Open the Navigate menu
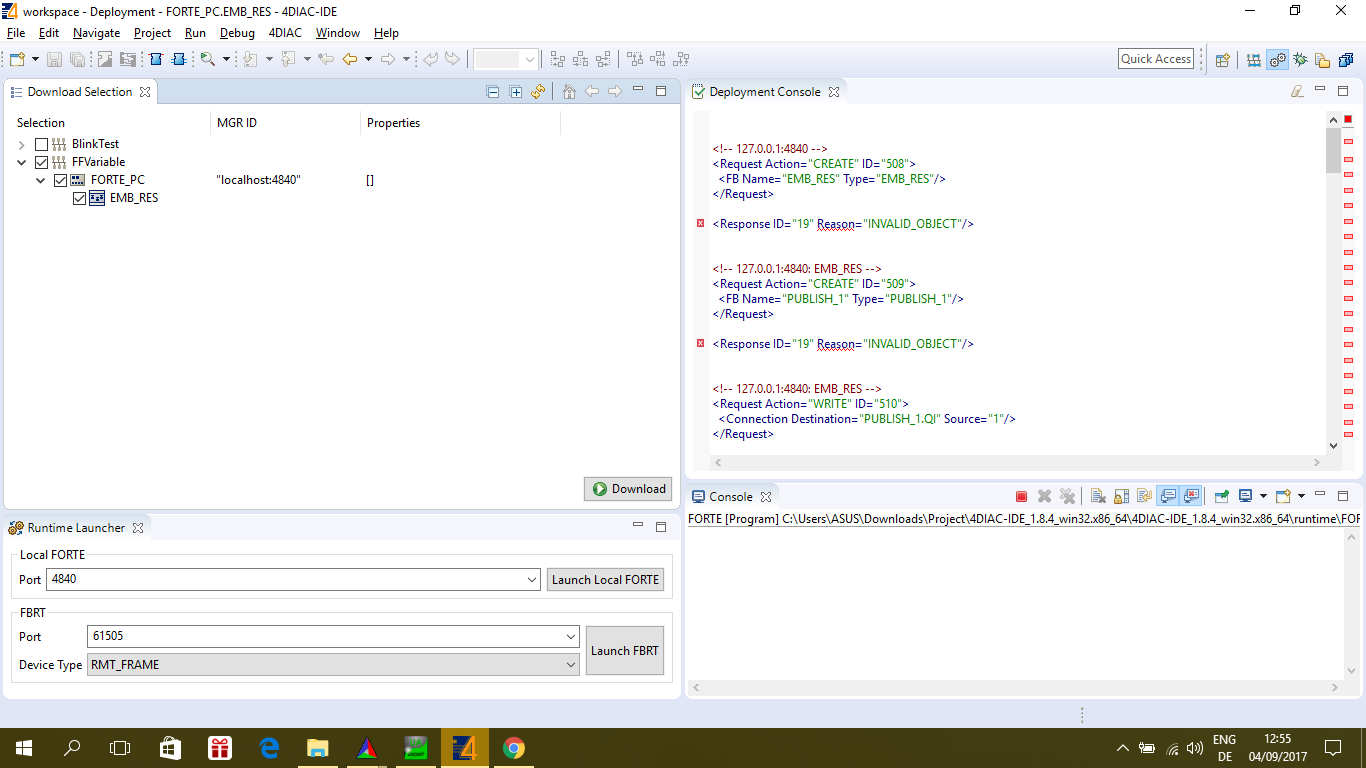 [x=96, y=33]
